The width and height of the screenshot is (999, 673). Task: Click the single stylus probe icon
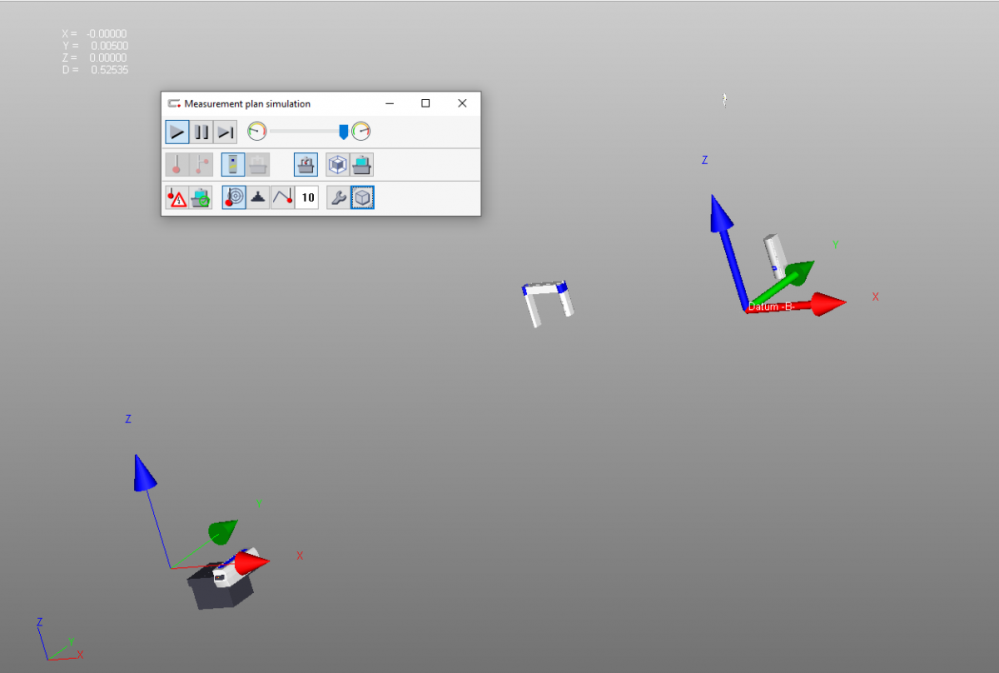(x=176, y=164)
